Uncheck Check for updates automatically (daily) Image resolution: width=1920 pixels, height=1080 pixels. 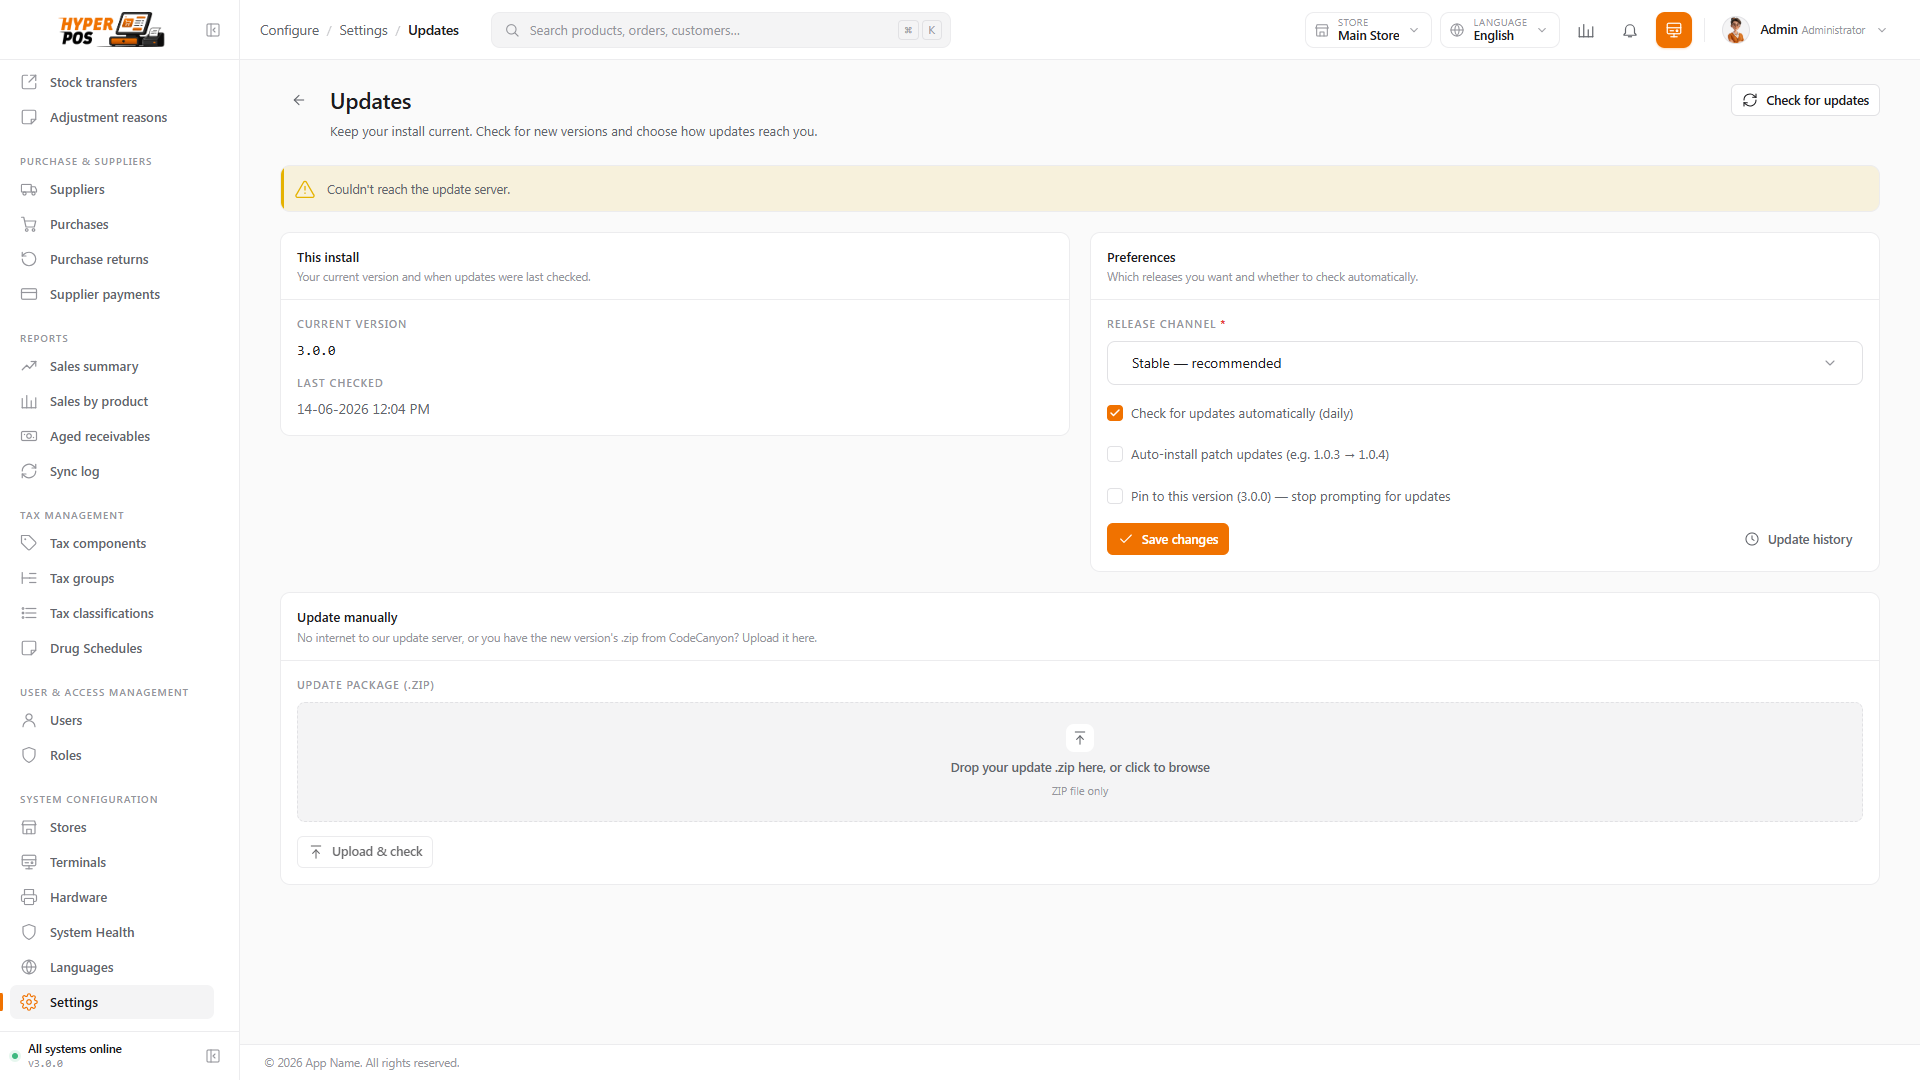tap(1115, 413)
